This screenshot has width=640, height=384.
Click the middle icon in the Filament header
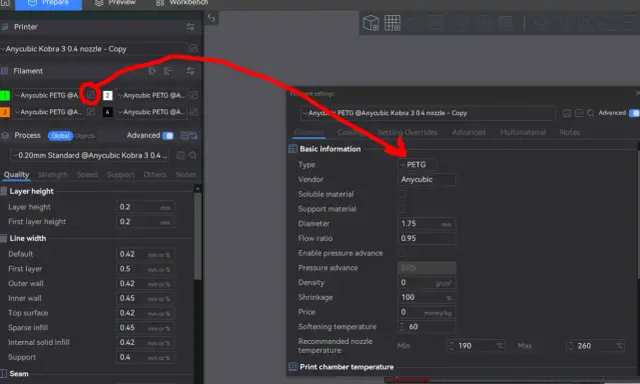click(168, 71)
